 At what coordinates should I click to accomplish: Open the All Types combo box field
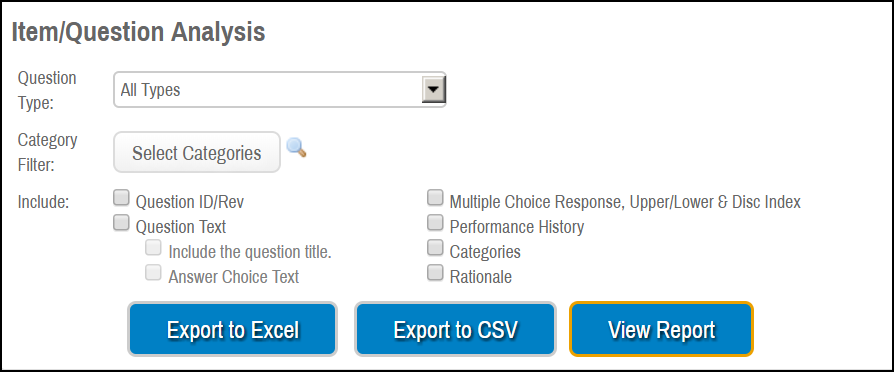point(280,90)
